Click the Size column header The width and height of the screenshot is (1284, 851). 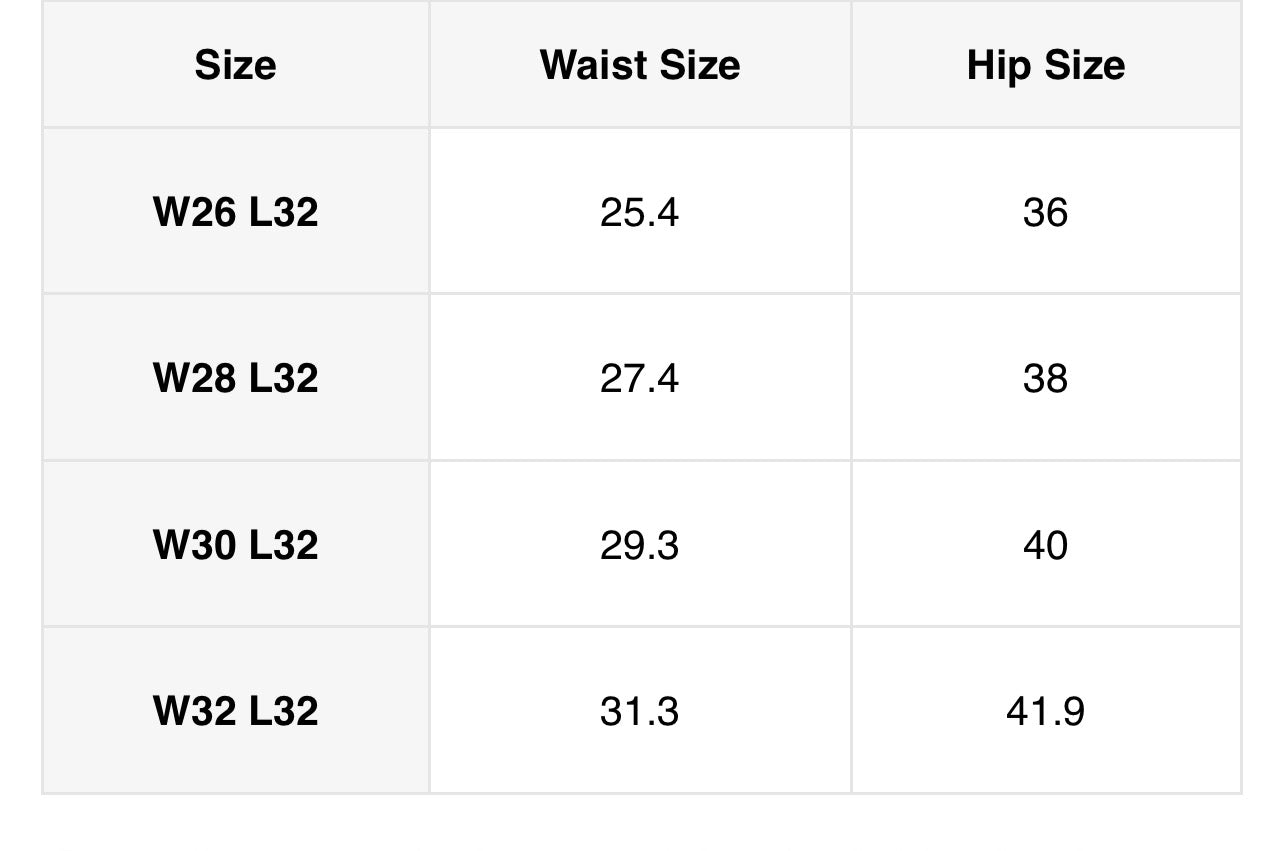[x=235, y=66]
